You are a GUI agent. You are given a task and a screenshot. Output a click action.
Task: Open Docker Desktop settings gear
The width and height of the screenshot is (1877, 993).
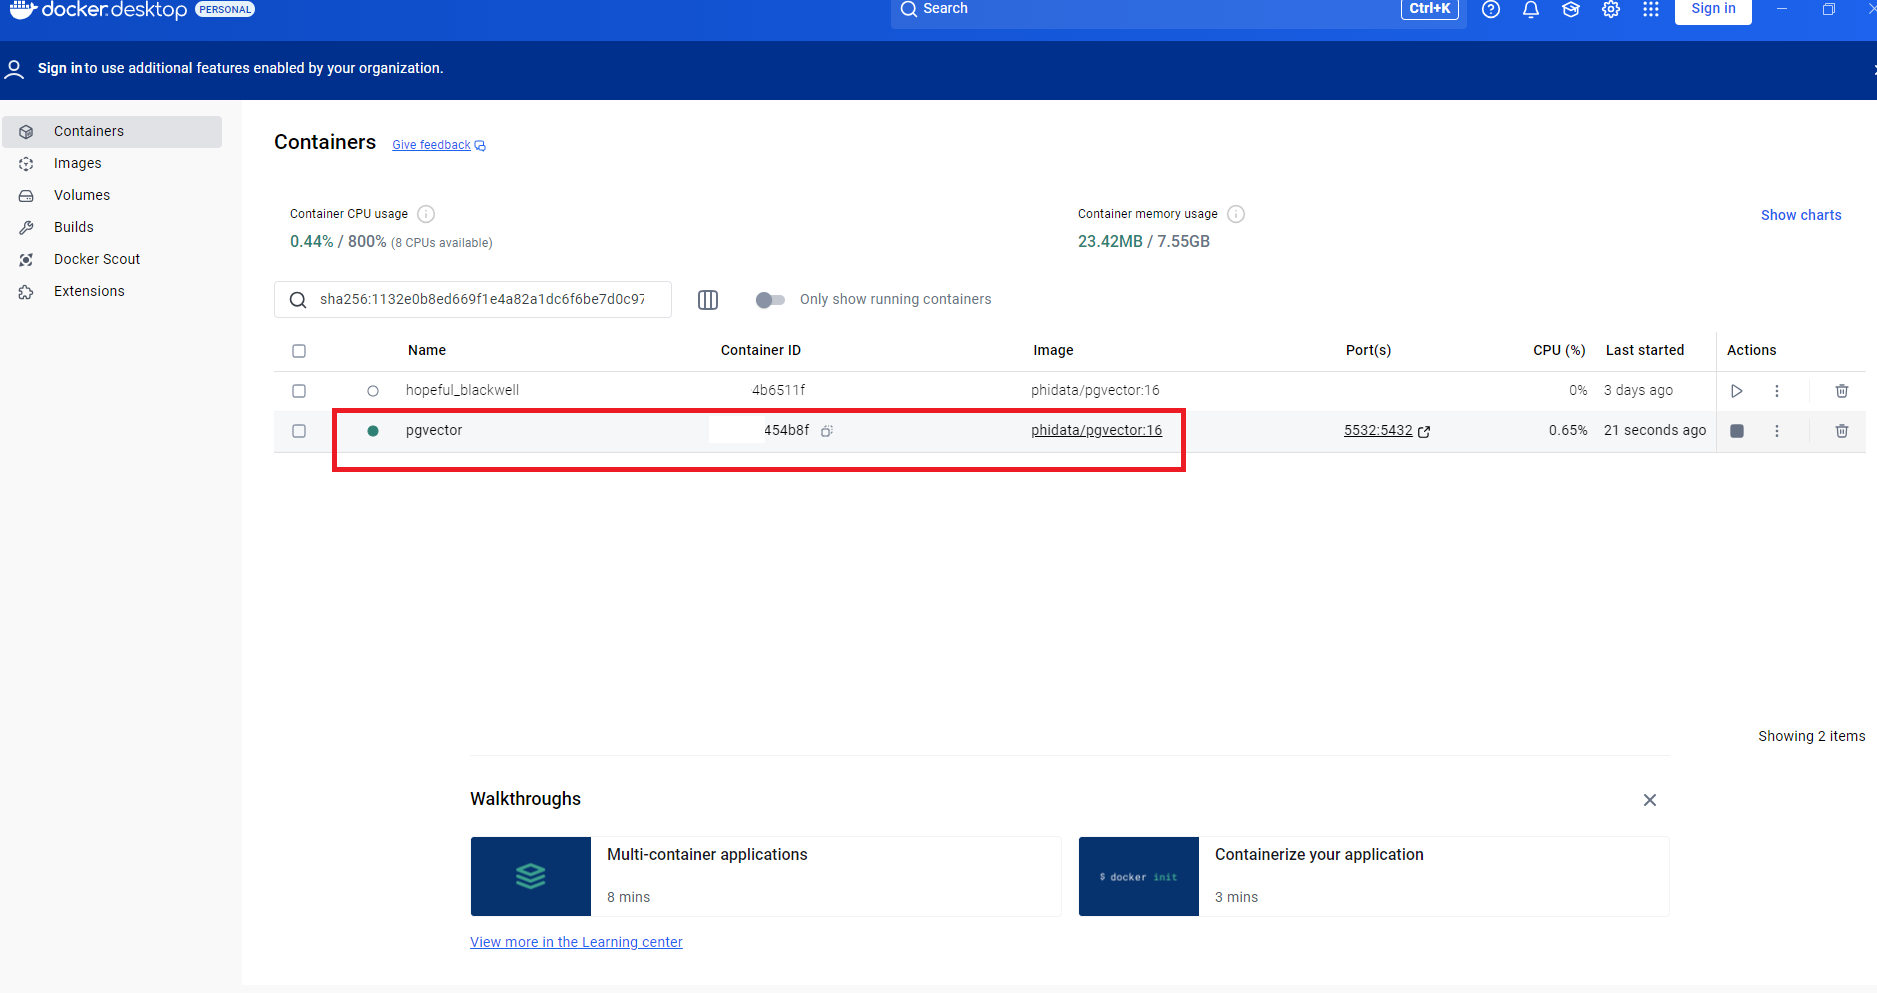[1610, 10]
